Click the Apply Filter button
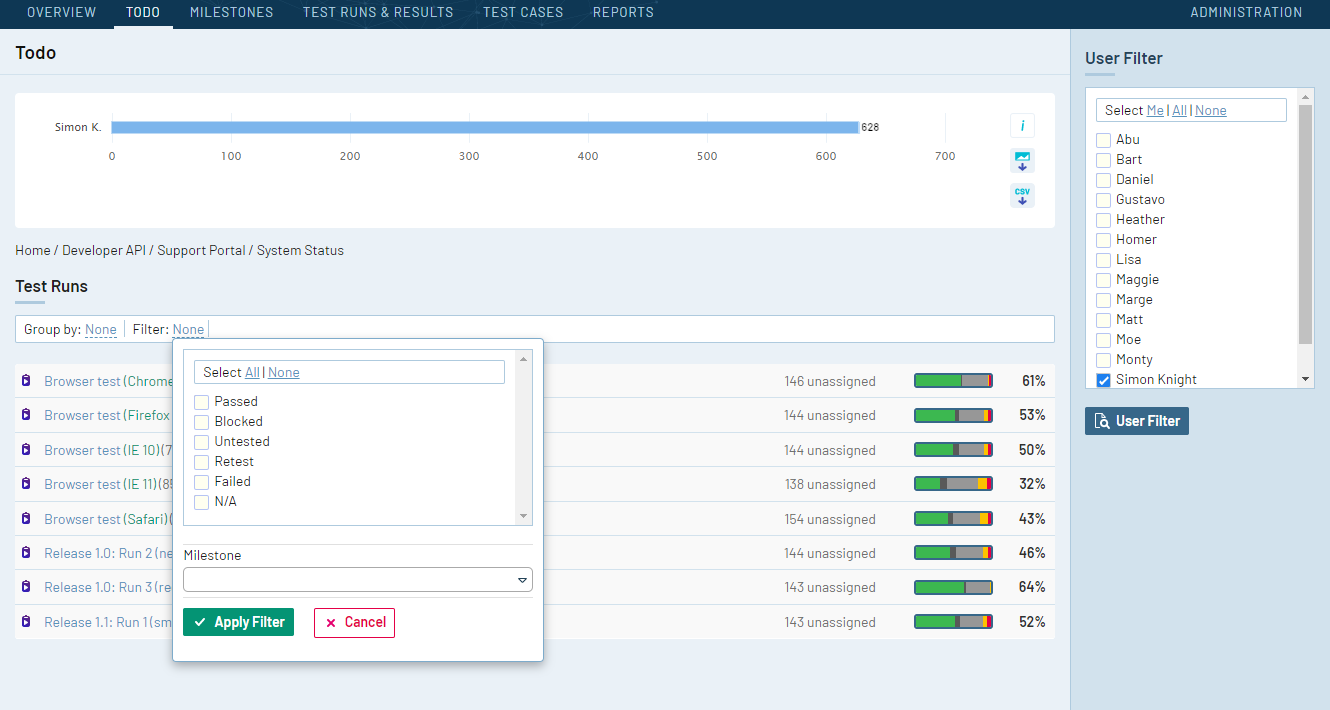1330x710 pixels. 238,621
